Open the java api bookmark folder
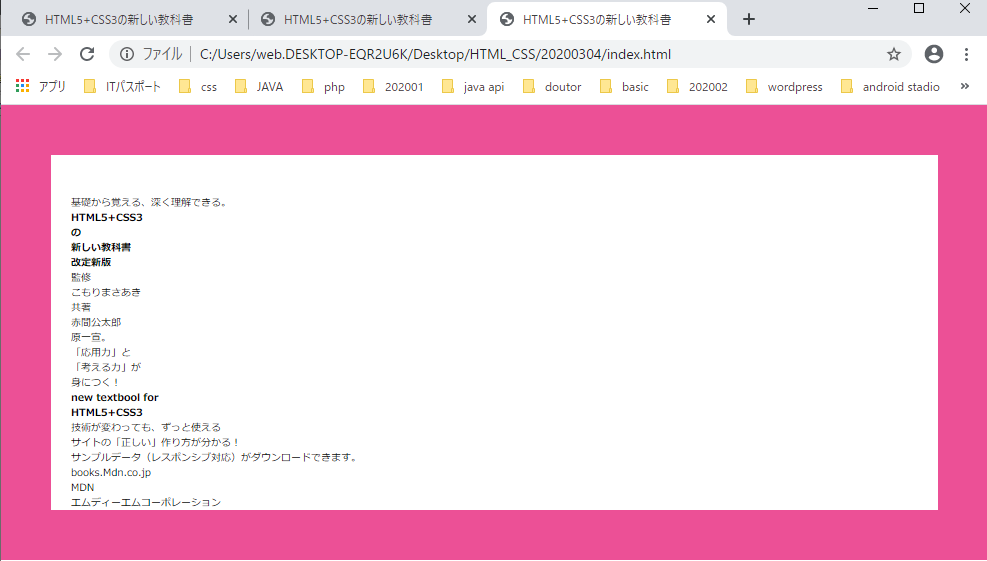 pos(473,86)
